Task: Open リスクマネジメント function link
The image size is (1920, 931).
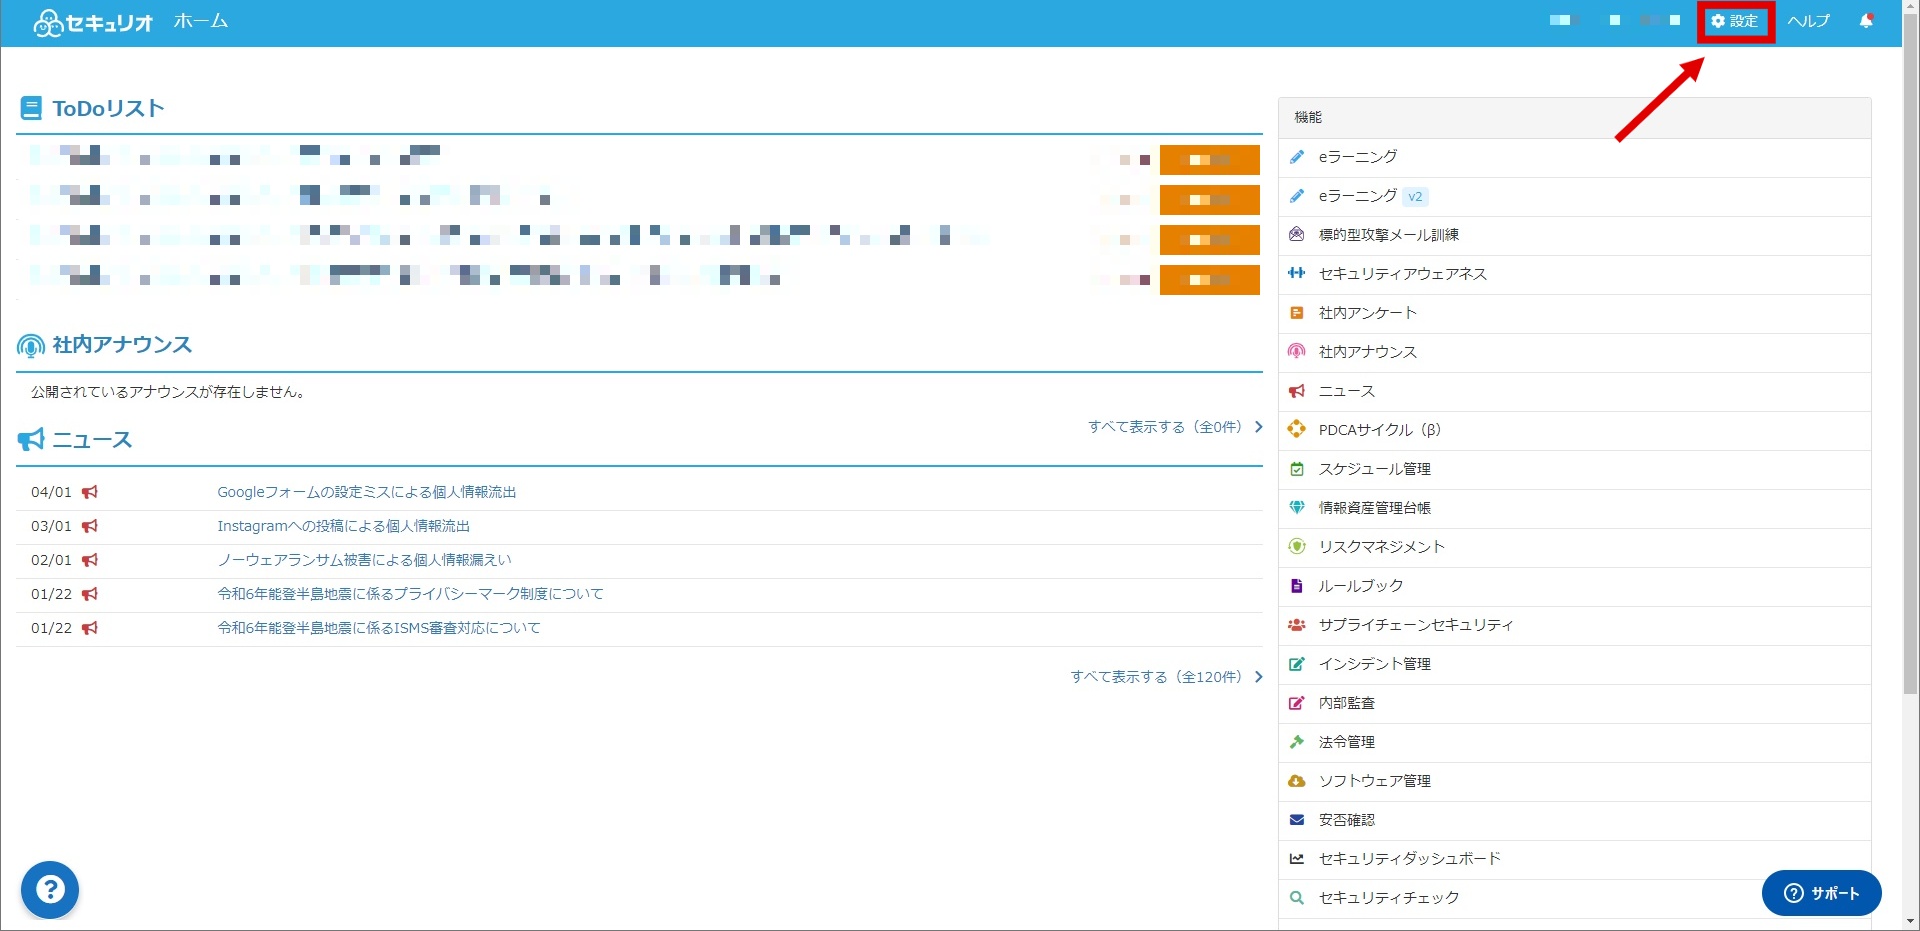Action: click(x=1382, y=547)
